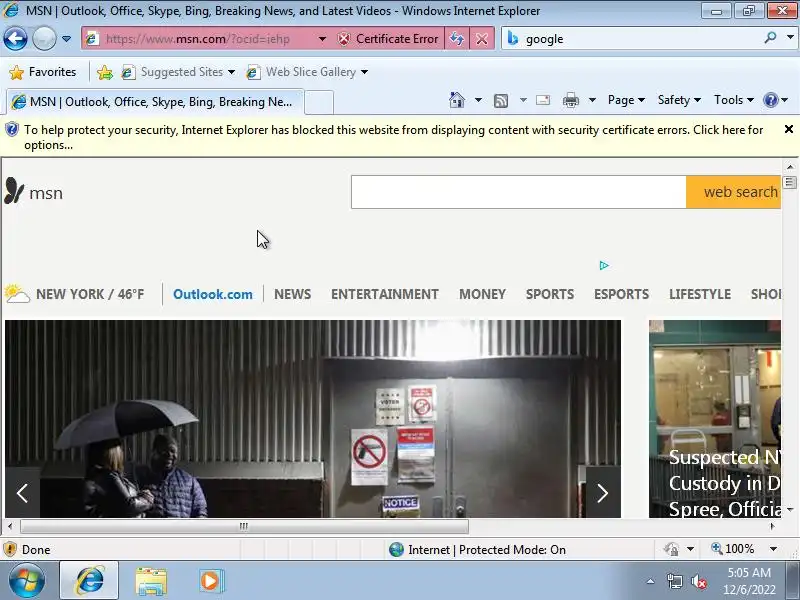Go to the LIFESTYLE section
The image size is (800, 600).
(x=700, y=294)
